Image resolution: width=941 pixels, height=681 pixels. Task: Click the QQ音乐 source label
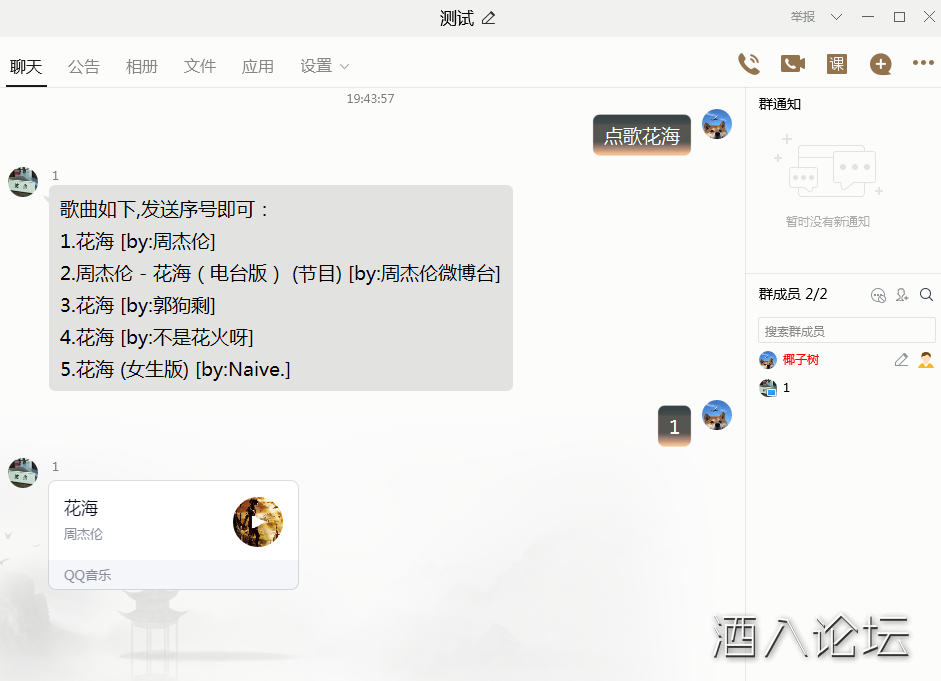coord(88,575)
